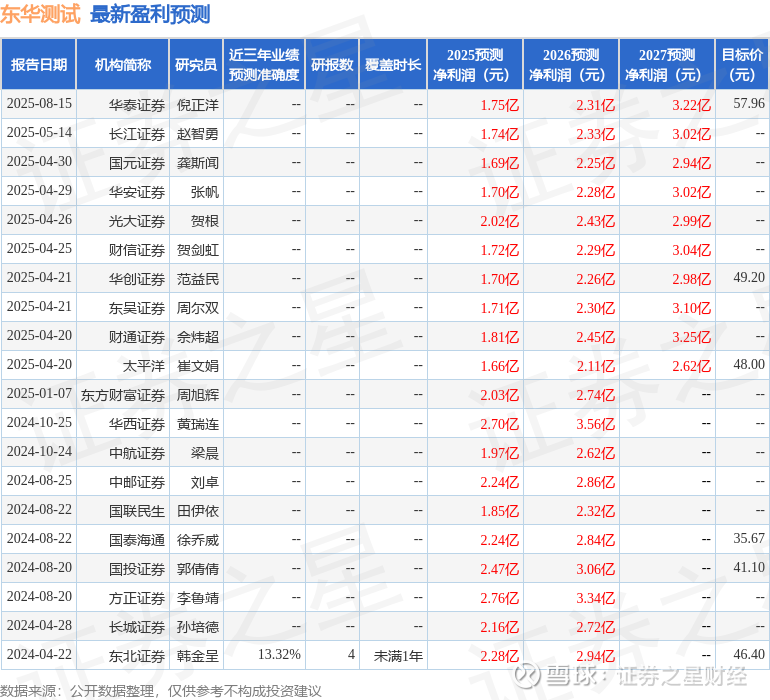
Task: Select the date 2024-08-25
Action: 39,480
